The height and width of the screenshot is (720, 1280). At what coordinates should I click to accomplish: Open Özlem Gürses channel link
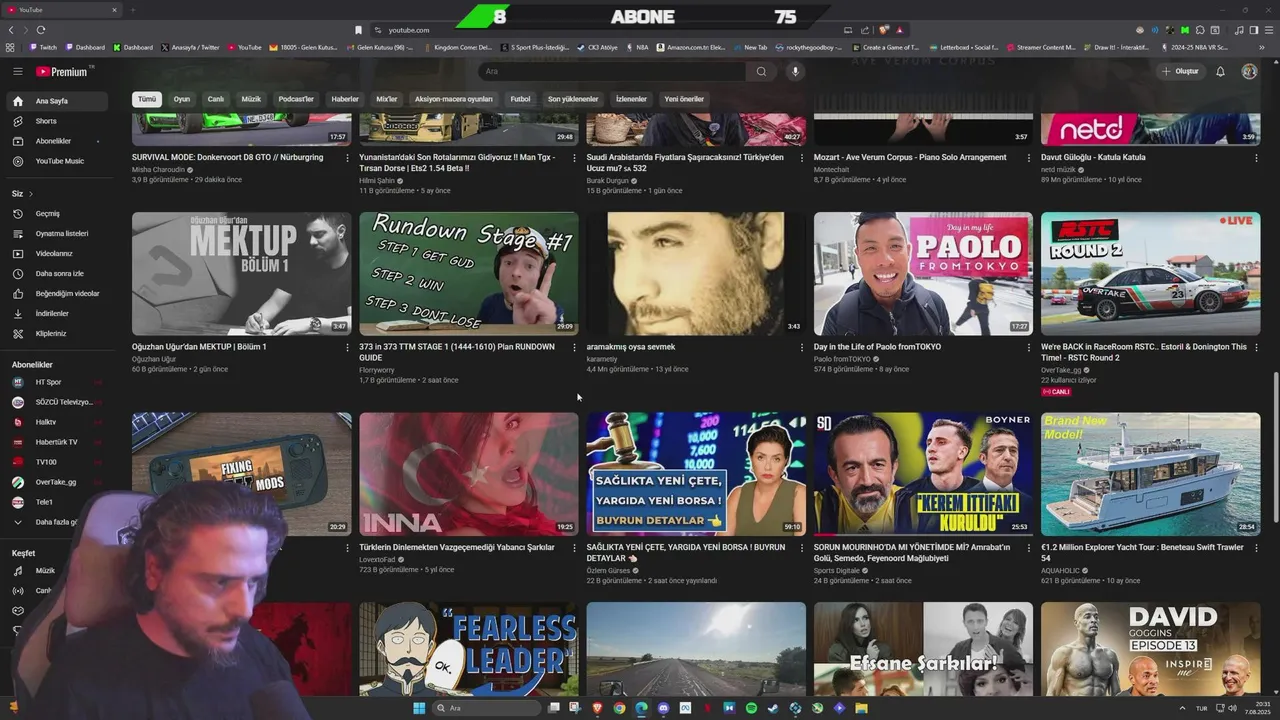(x=608, y=570)
